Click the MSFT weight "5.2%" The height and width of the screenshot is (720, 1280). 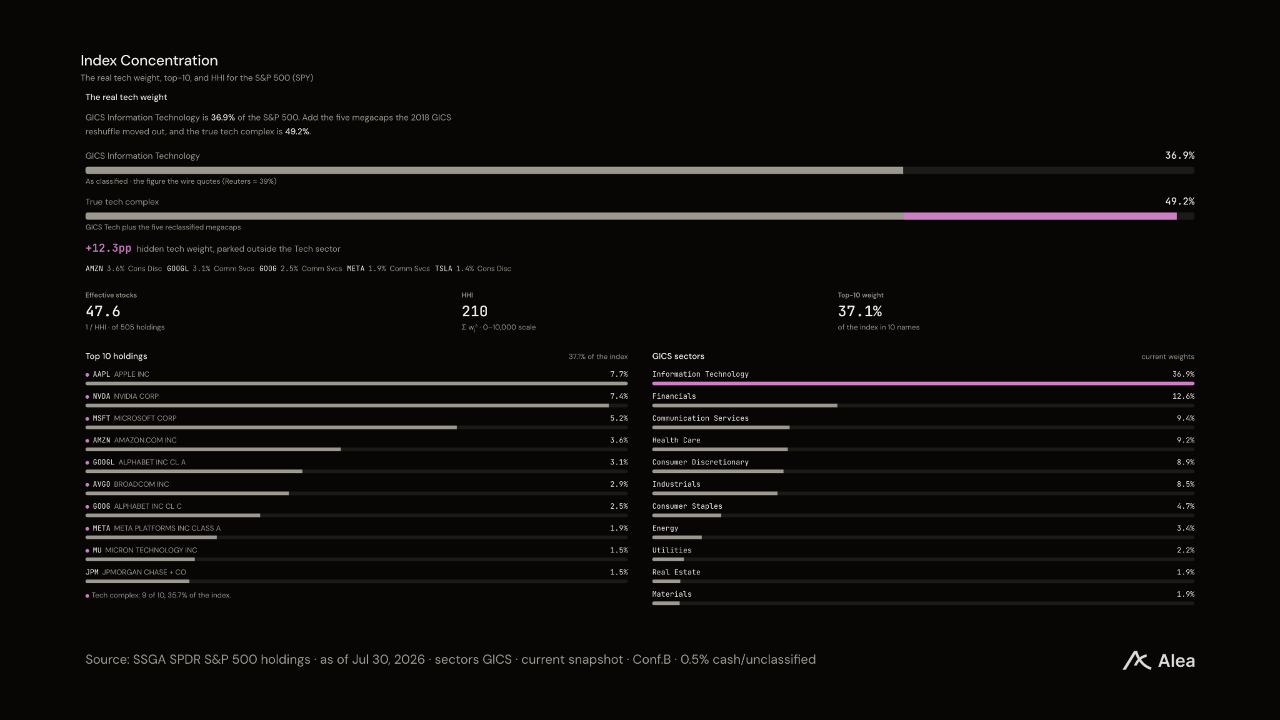[619, 418]
